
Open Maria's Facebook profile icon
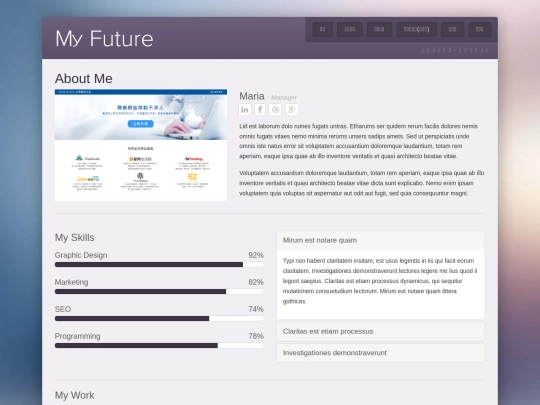point(260,110)
